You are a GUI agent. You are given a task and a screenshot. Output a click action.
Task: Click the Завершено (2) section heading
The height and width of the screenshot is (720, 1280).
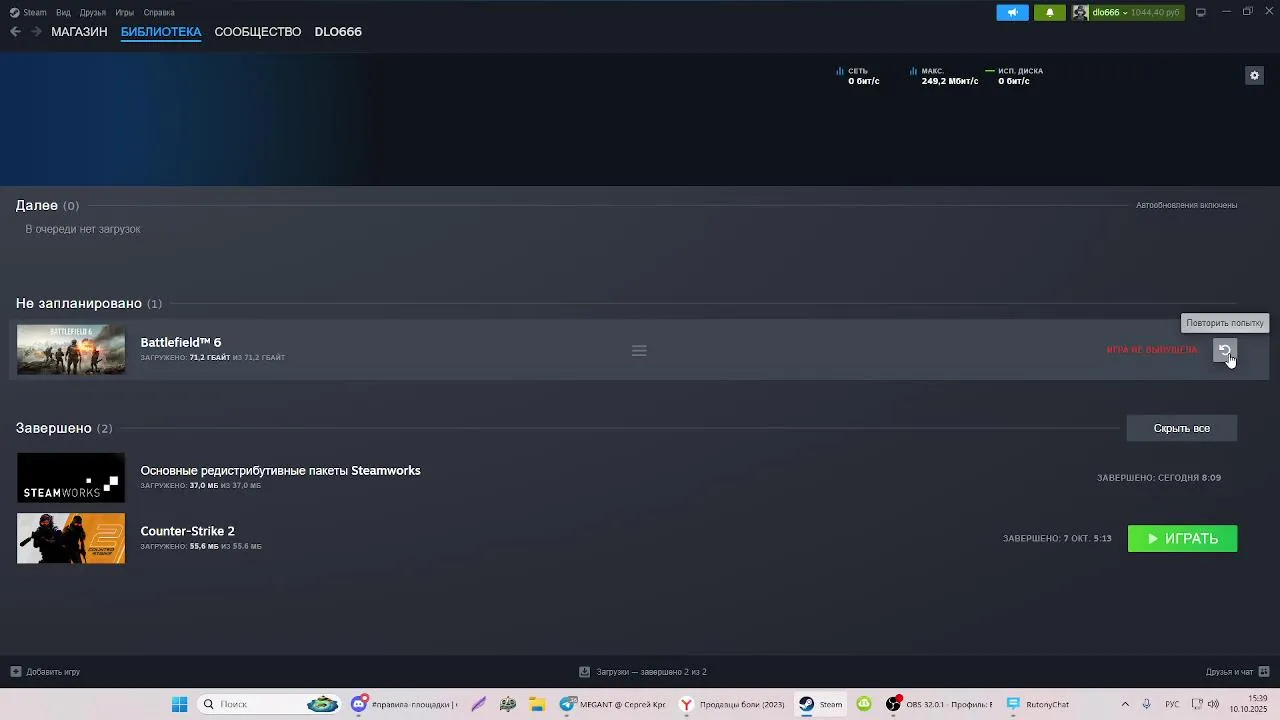click(64, 428)
